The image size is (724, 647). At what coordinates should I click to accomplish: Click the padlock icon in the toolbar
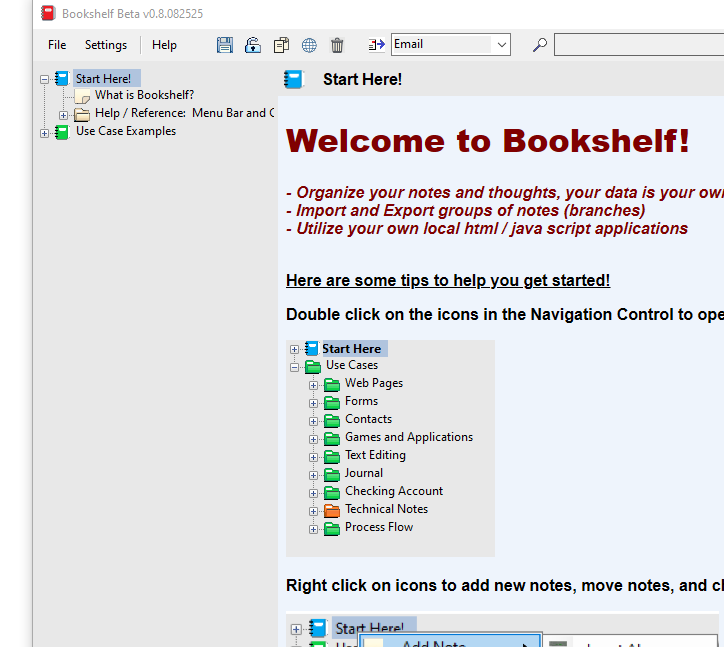pos(253,45)
